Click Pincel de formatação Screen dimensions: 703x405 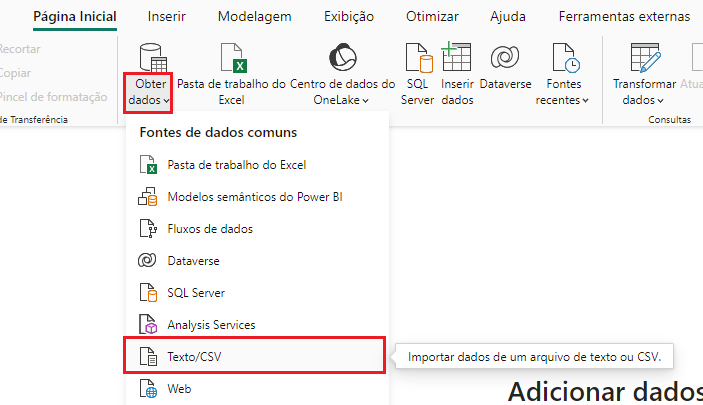(53, 97)
